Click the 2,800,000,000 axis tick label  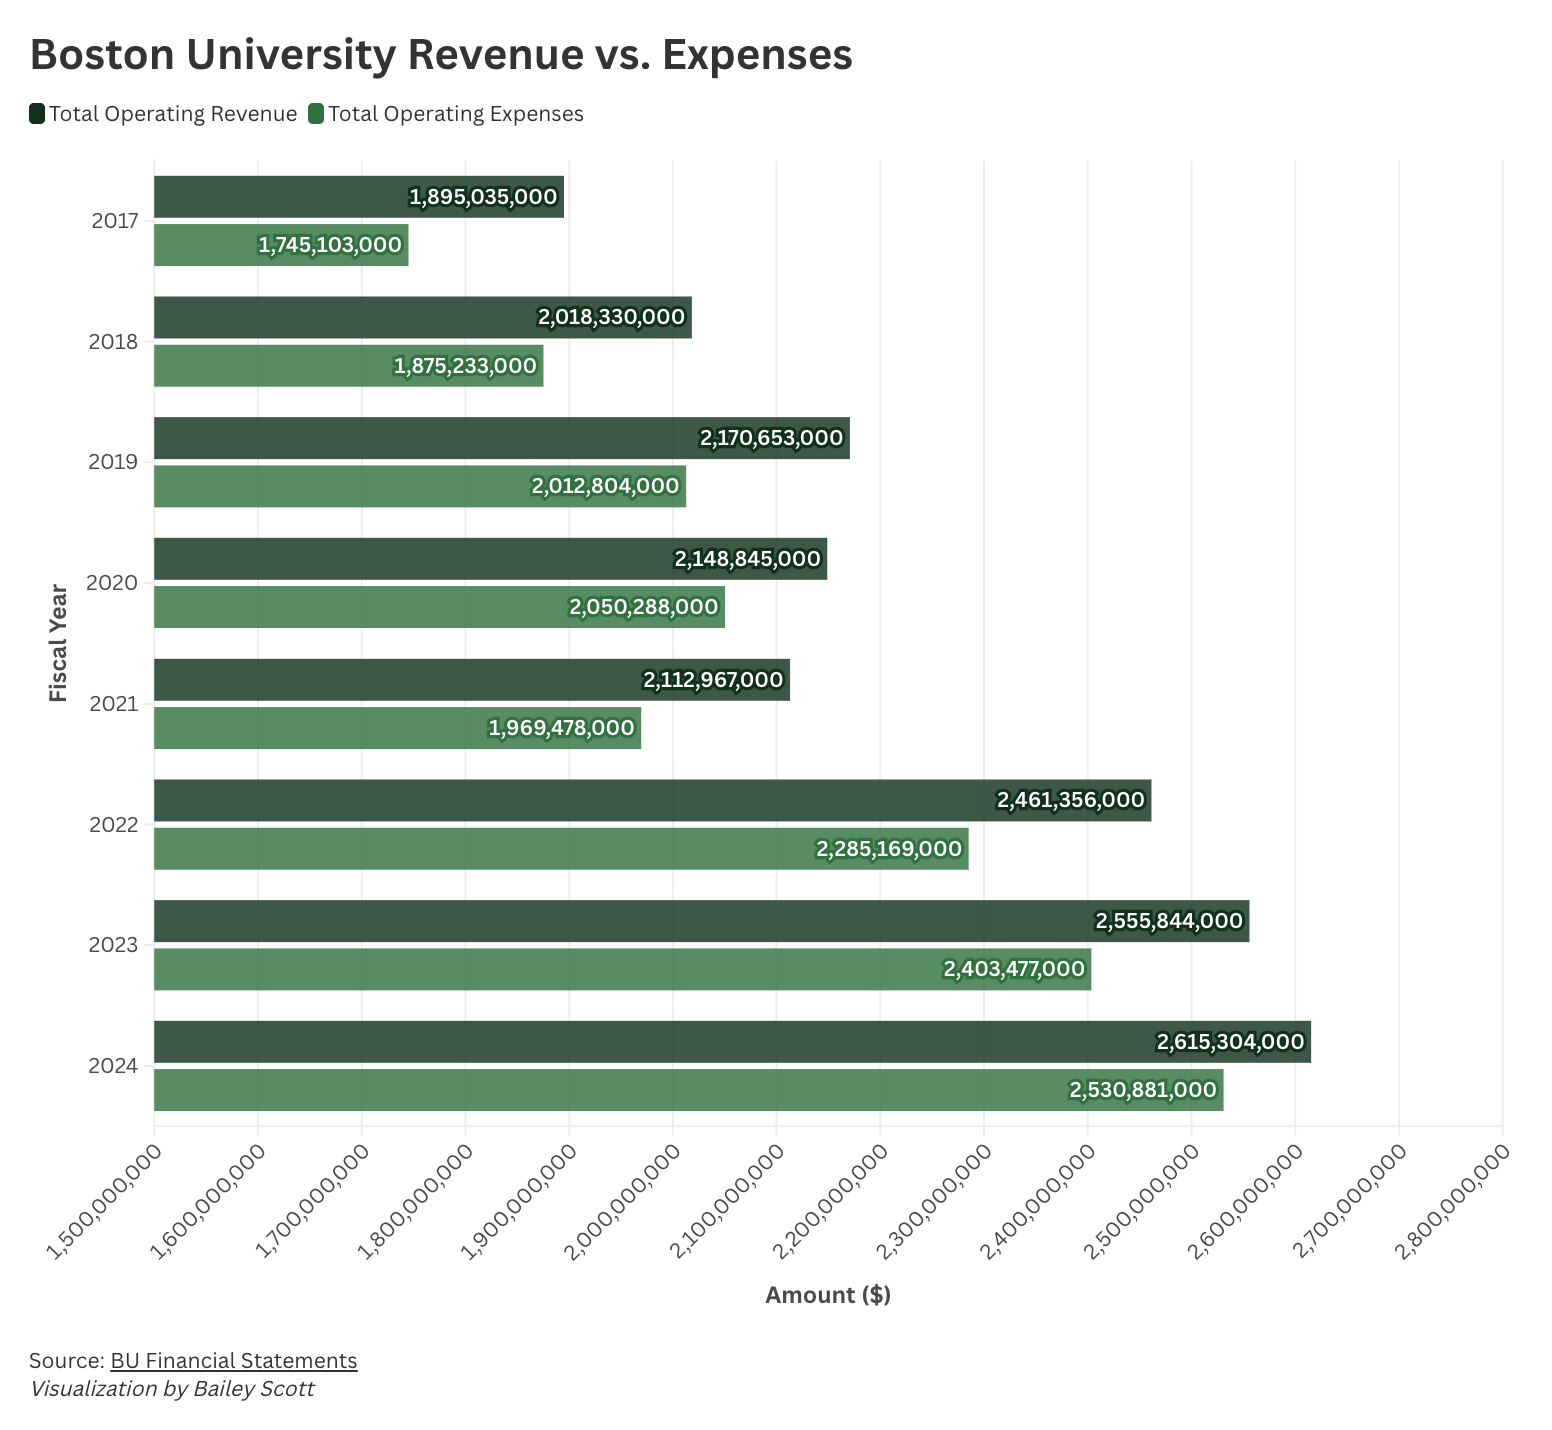(1454, 1200)
